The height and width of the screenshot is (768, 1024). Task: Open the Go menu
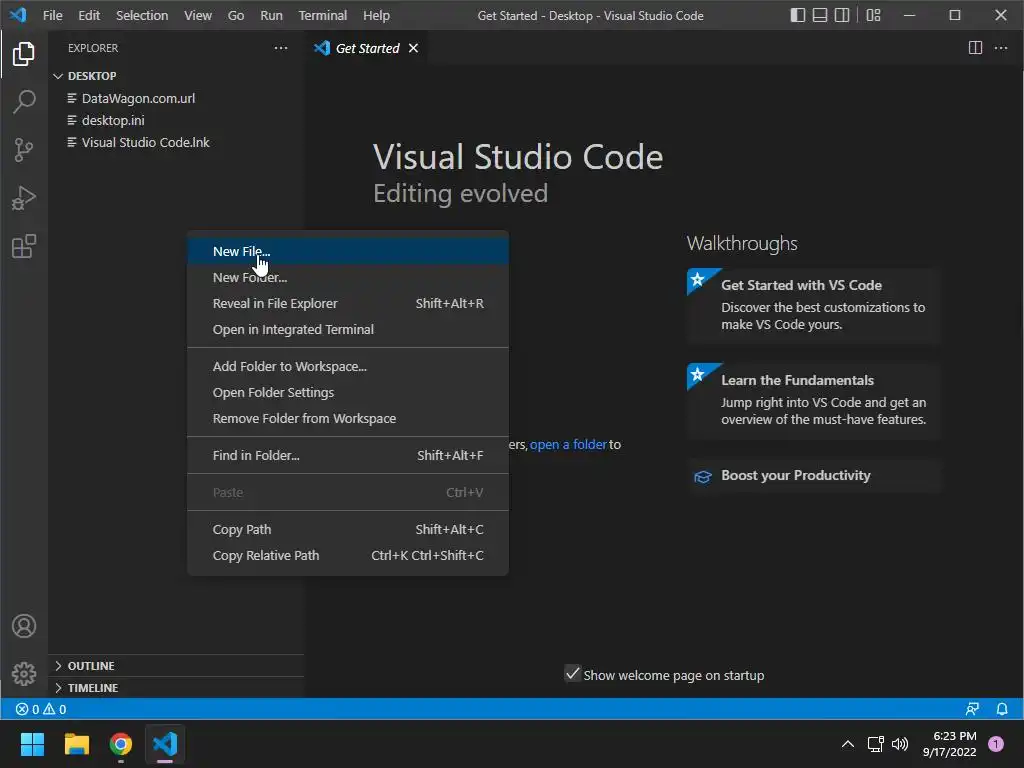click(236, 15)
